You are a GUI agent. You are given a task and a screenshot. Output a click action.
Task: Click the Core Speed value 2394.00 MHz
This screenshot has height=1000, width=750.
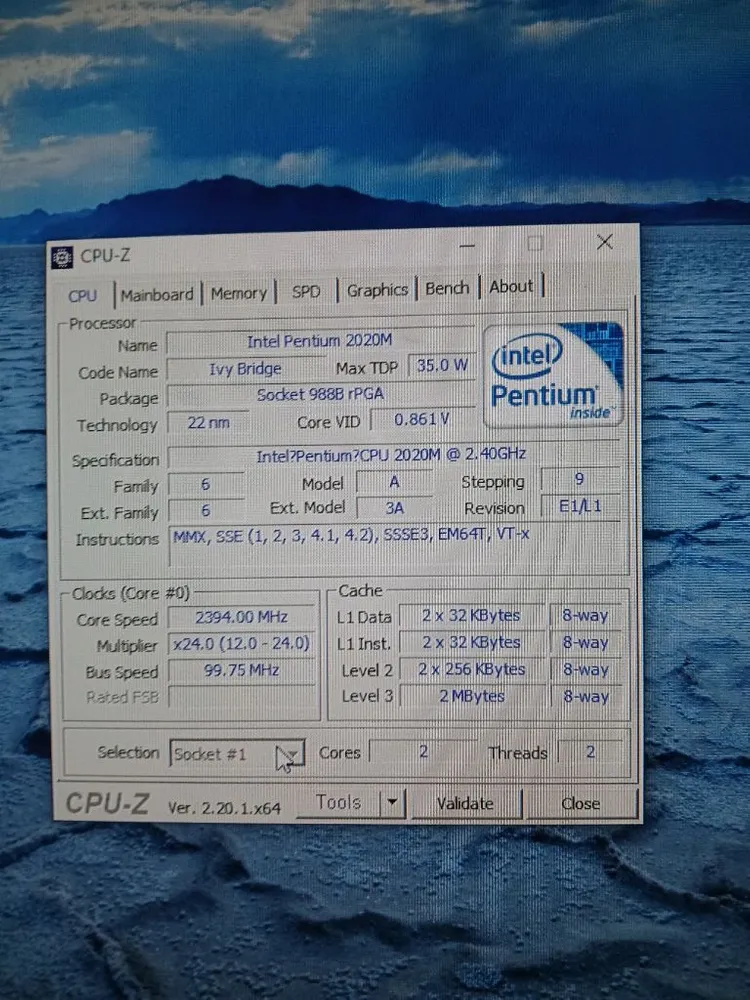click(242, 617)
